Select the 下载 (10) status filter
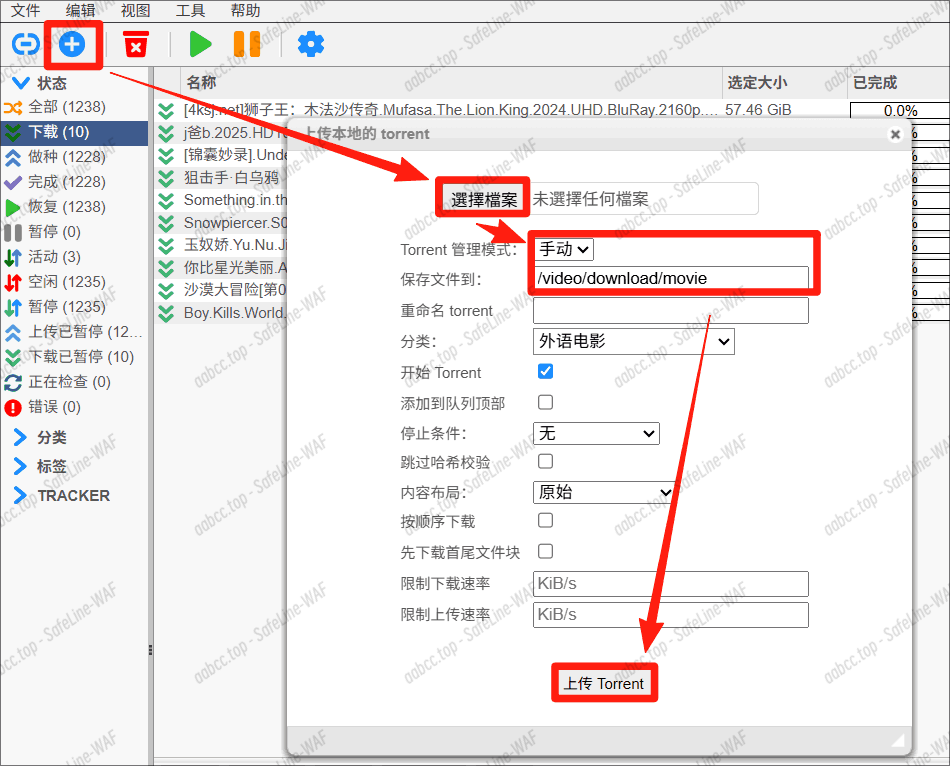 pos(74,132)
